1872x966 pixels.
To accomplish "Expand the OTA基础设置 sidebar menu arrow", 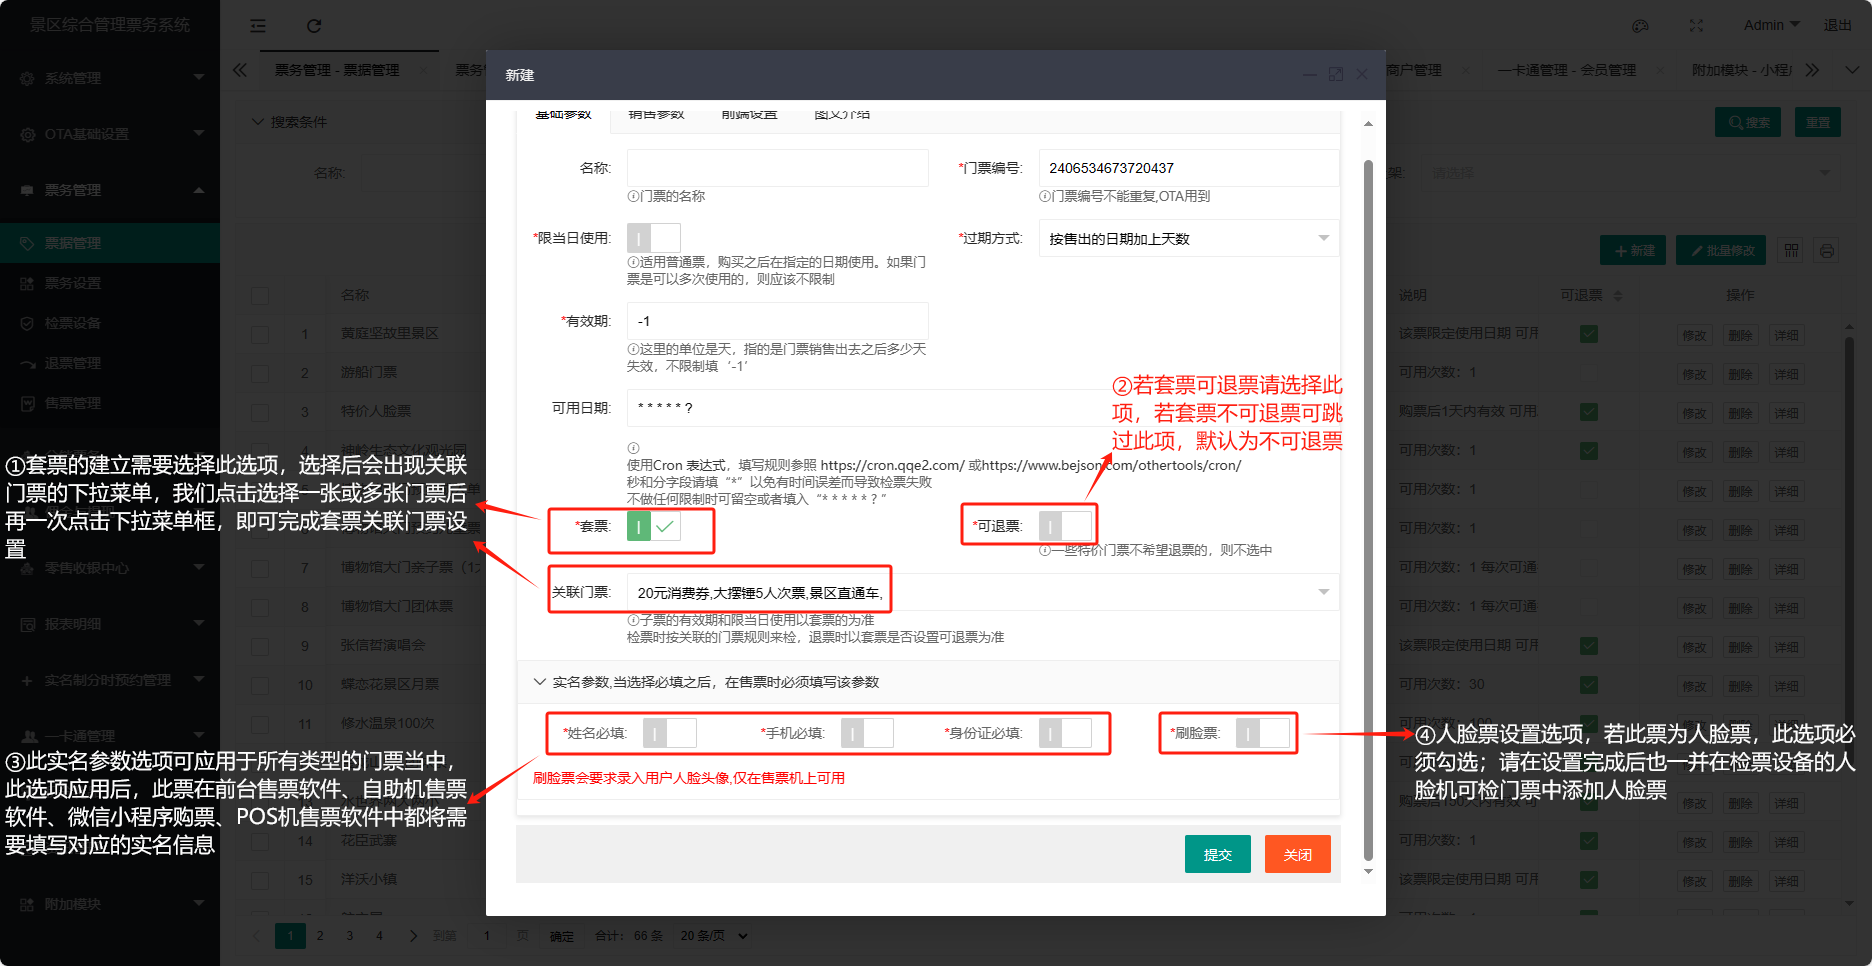I will pyautogui.click(x=198, y=134).
